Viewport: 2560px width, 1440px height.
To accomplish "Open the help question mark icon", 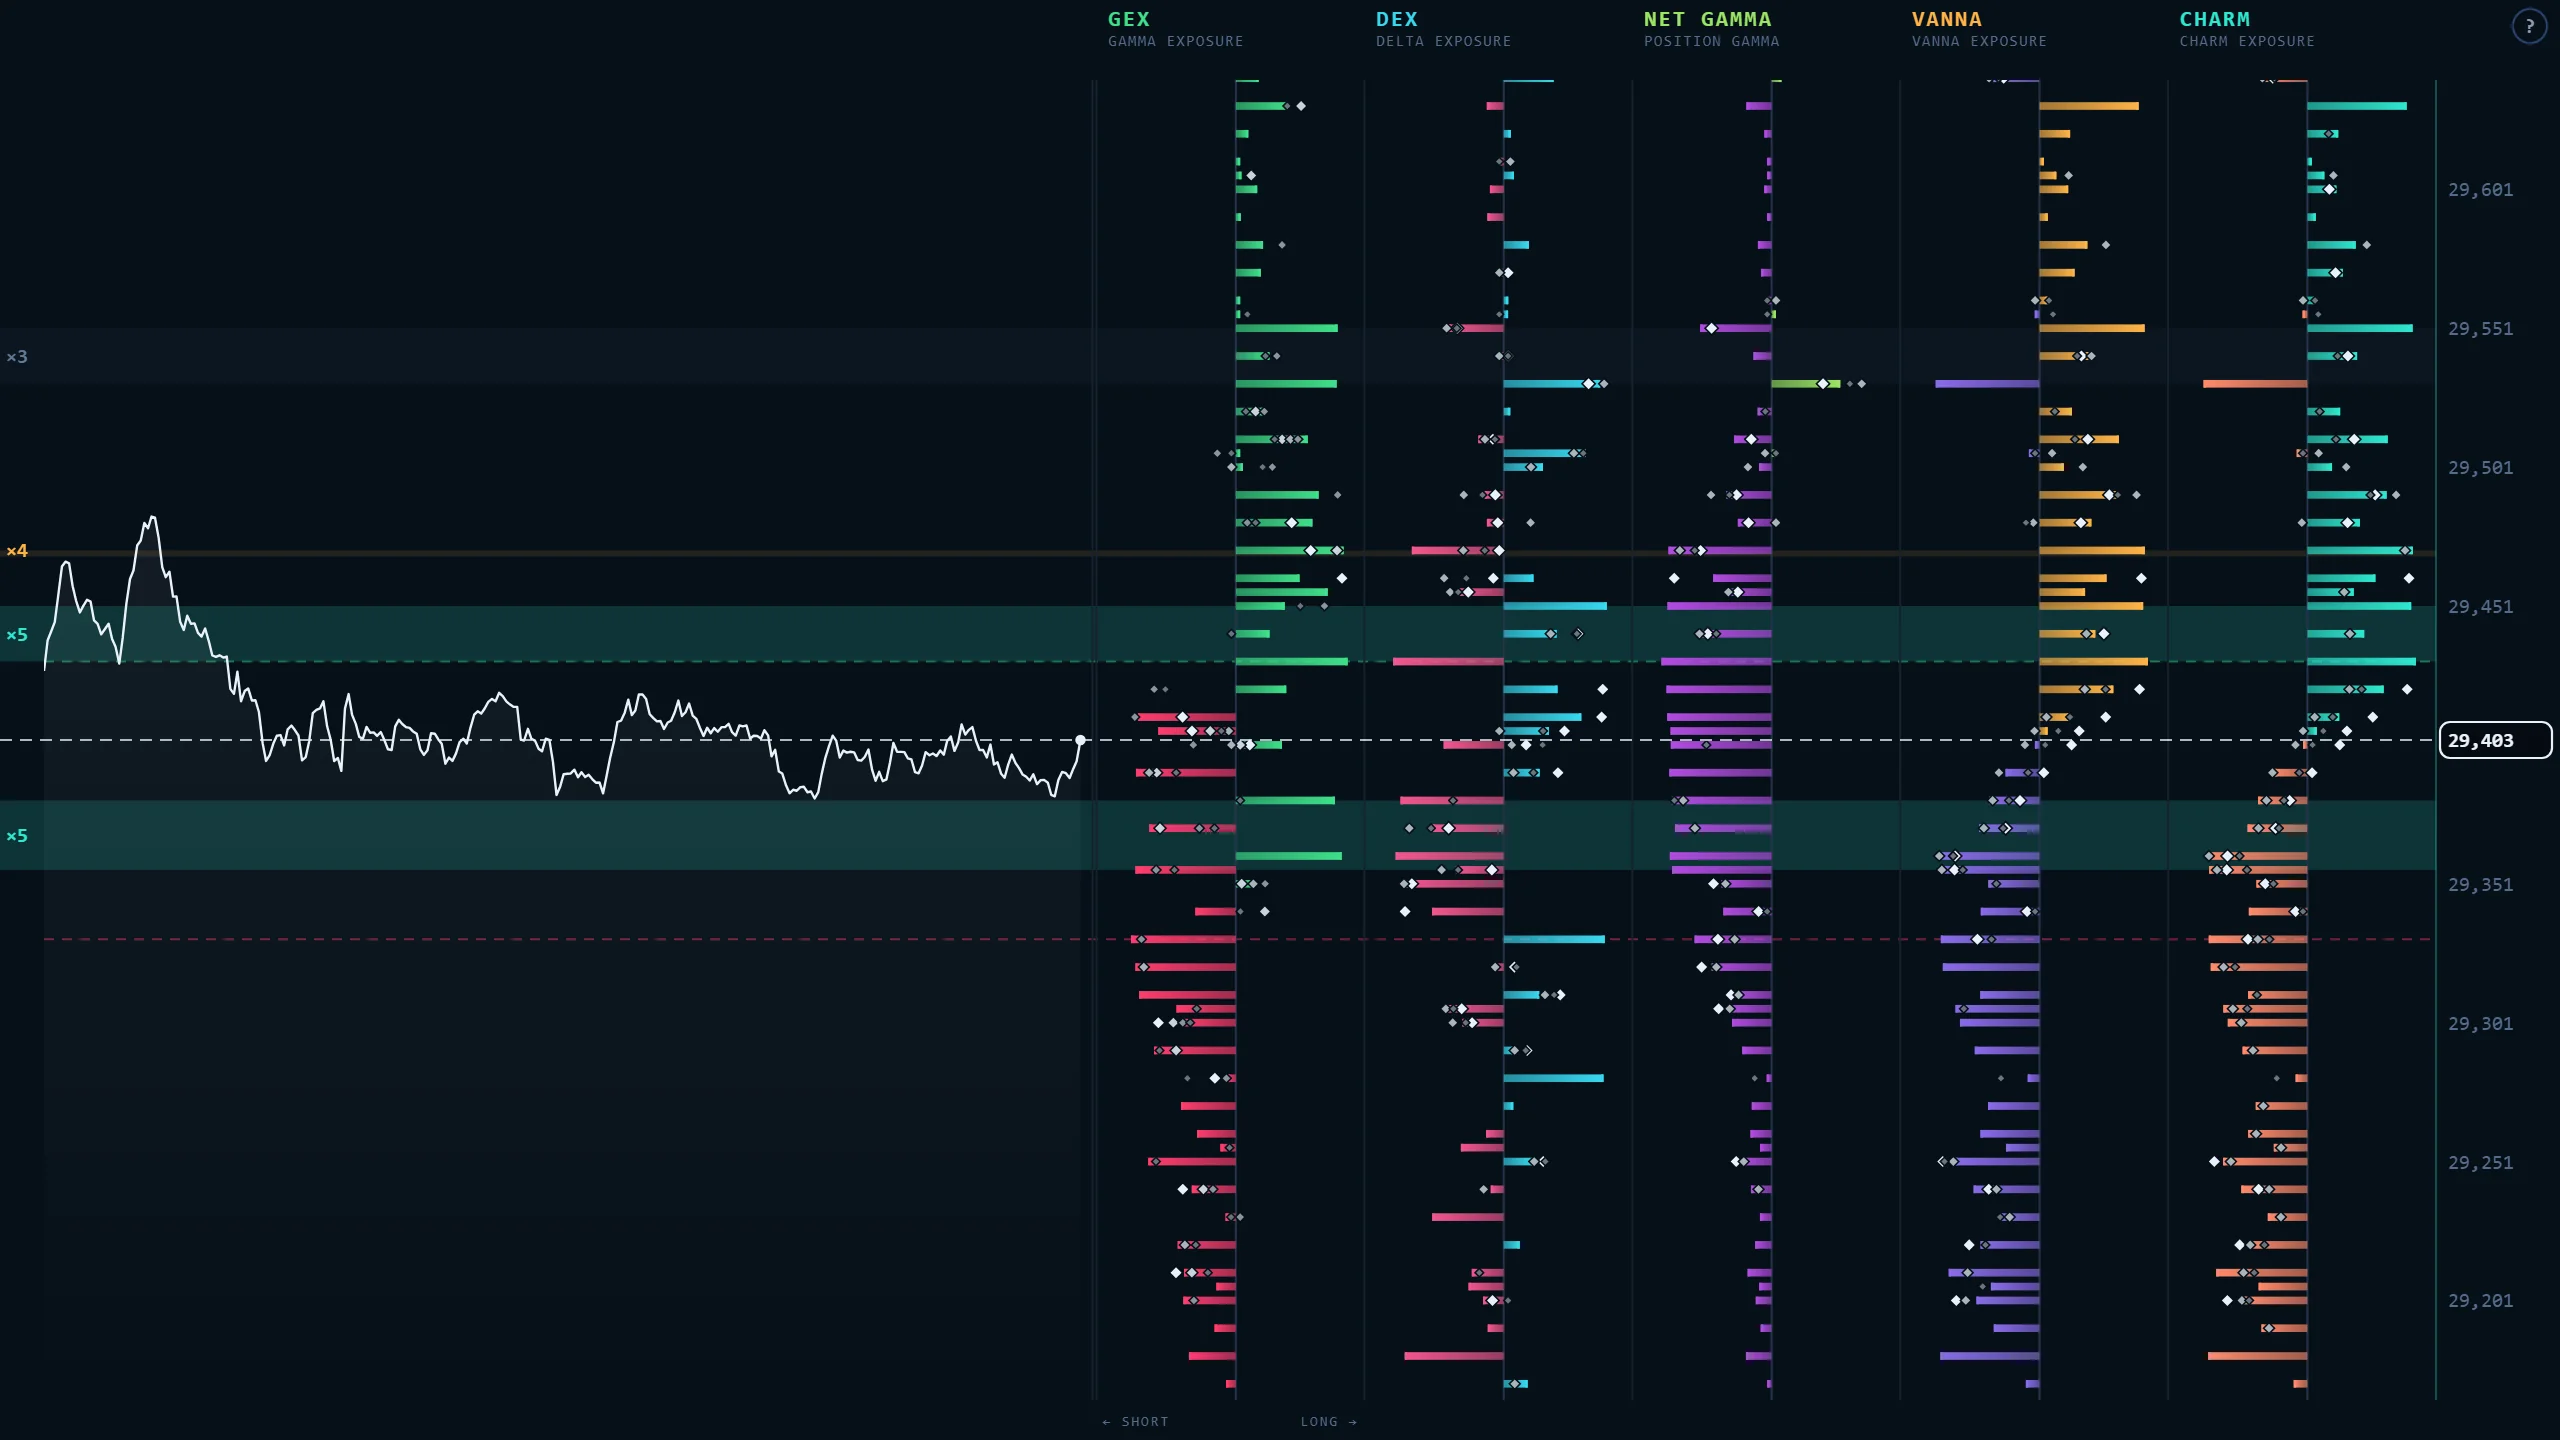I will (x=2529, y=27).
